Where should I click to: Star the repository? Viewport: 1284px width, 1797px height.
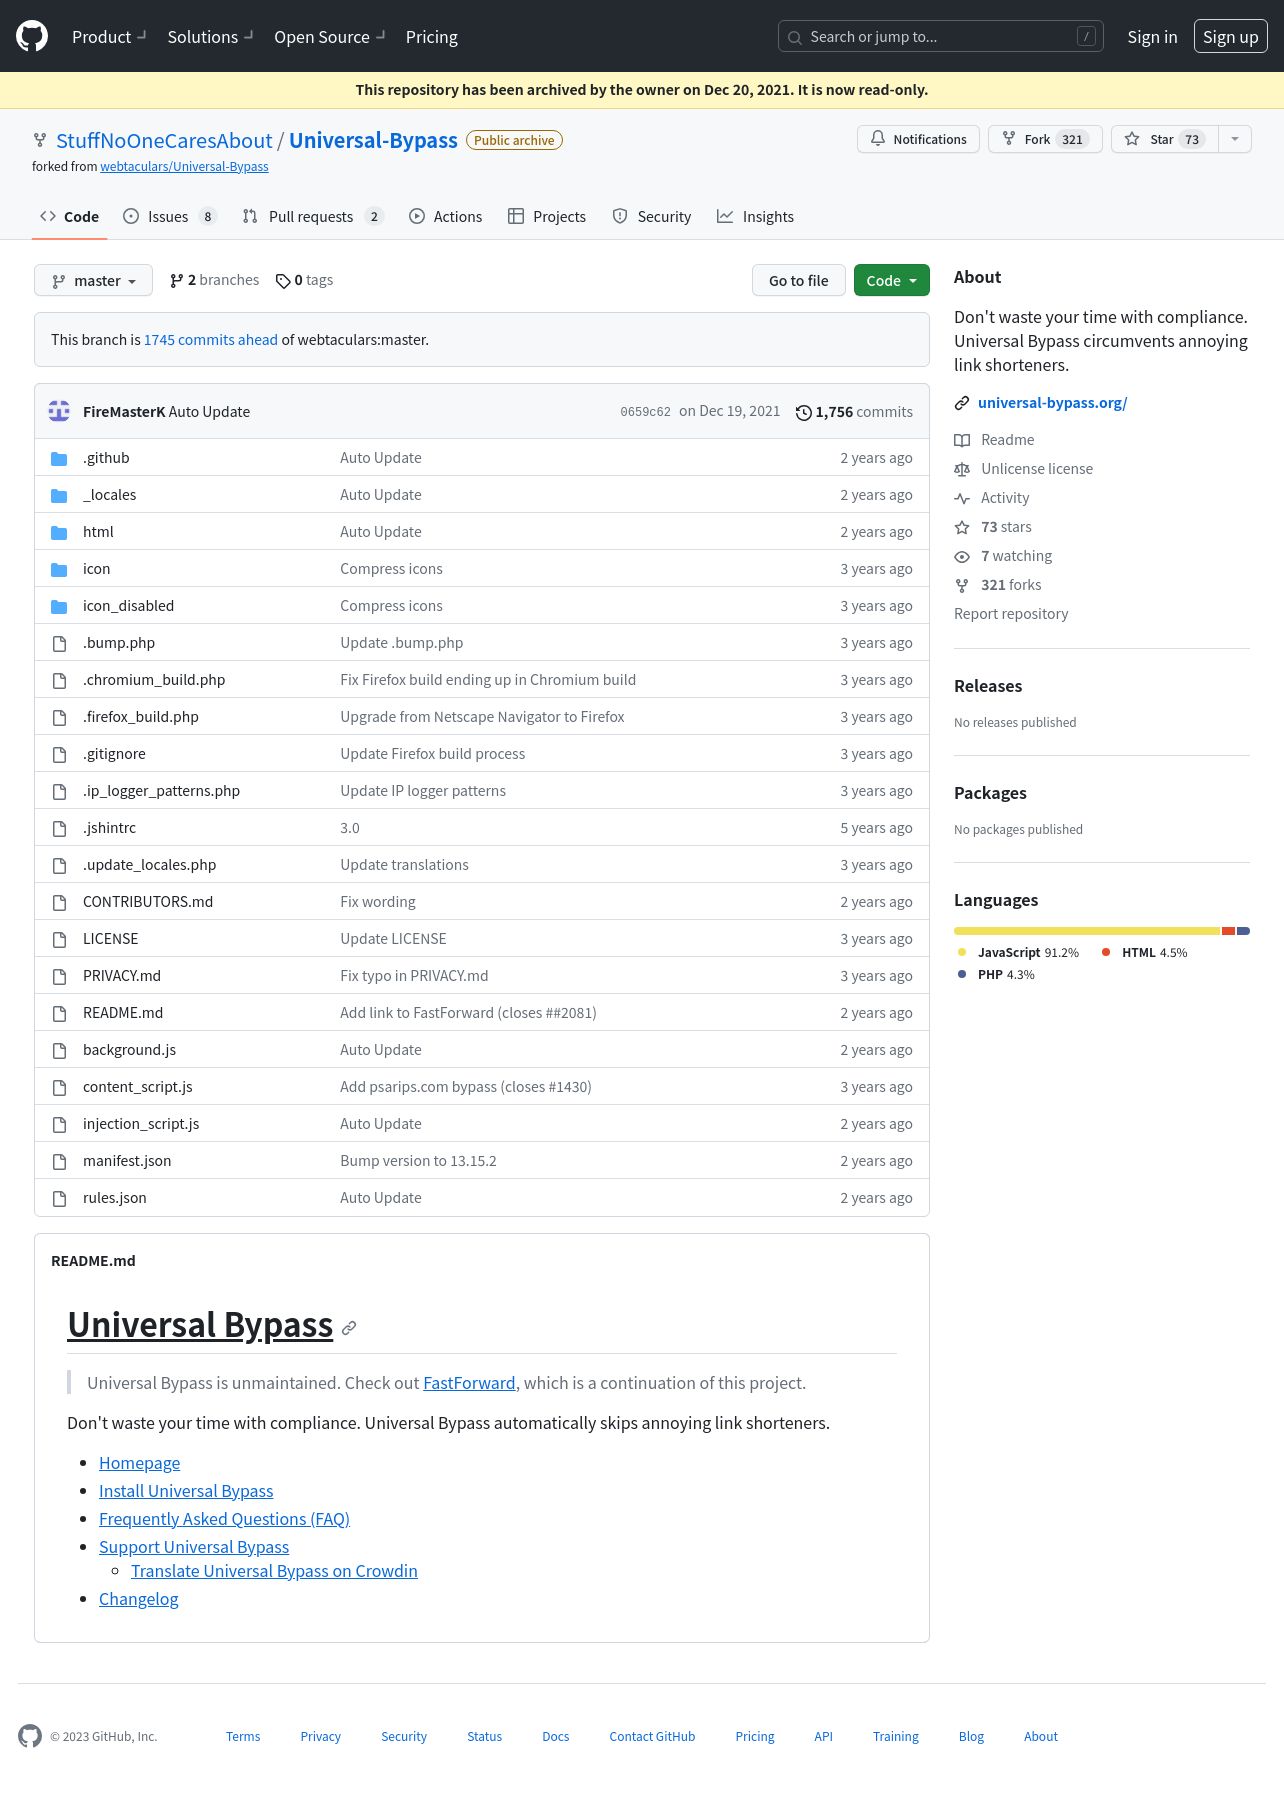pos(1164,139)
